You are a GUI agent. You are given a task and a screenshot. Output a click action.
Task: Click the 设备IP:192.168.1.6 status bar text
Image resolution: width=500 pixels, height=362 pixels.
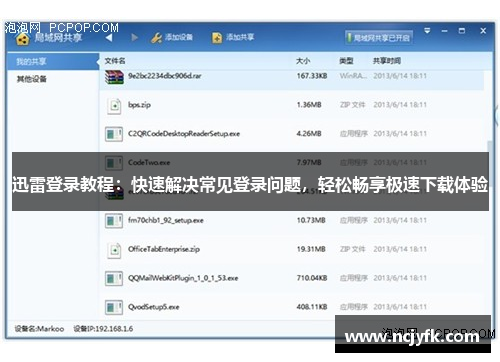[x=103, y=329]
